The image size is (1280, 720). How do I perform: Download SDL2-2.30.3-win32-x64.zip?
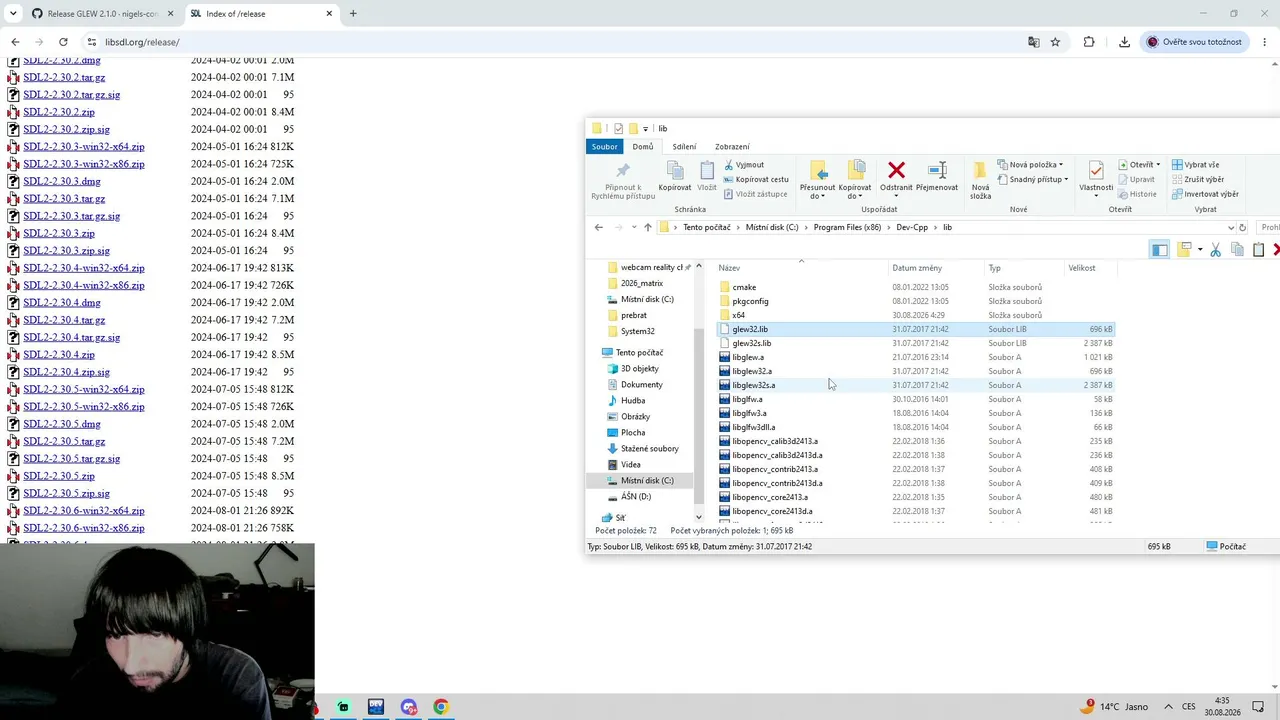click(84, 147)
